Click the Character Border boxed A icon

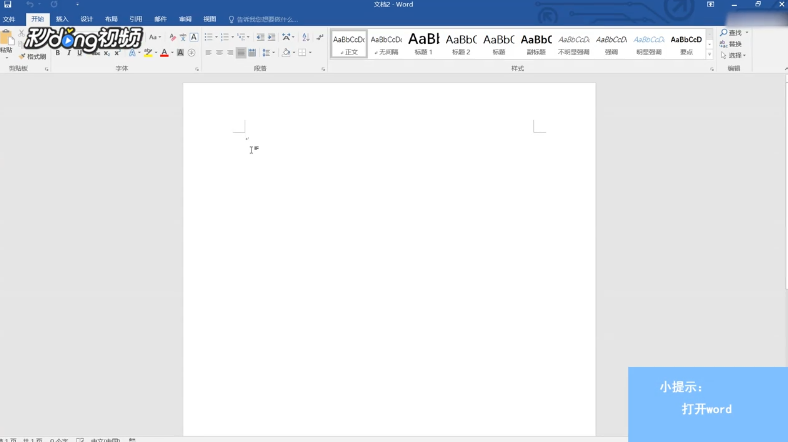pos(193,37)
